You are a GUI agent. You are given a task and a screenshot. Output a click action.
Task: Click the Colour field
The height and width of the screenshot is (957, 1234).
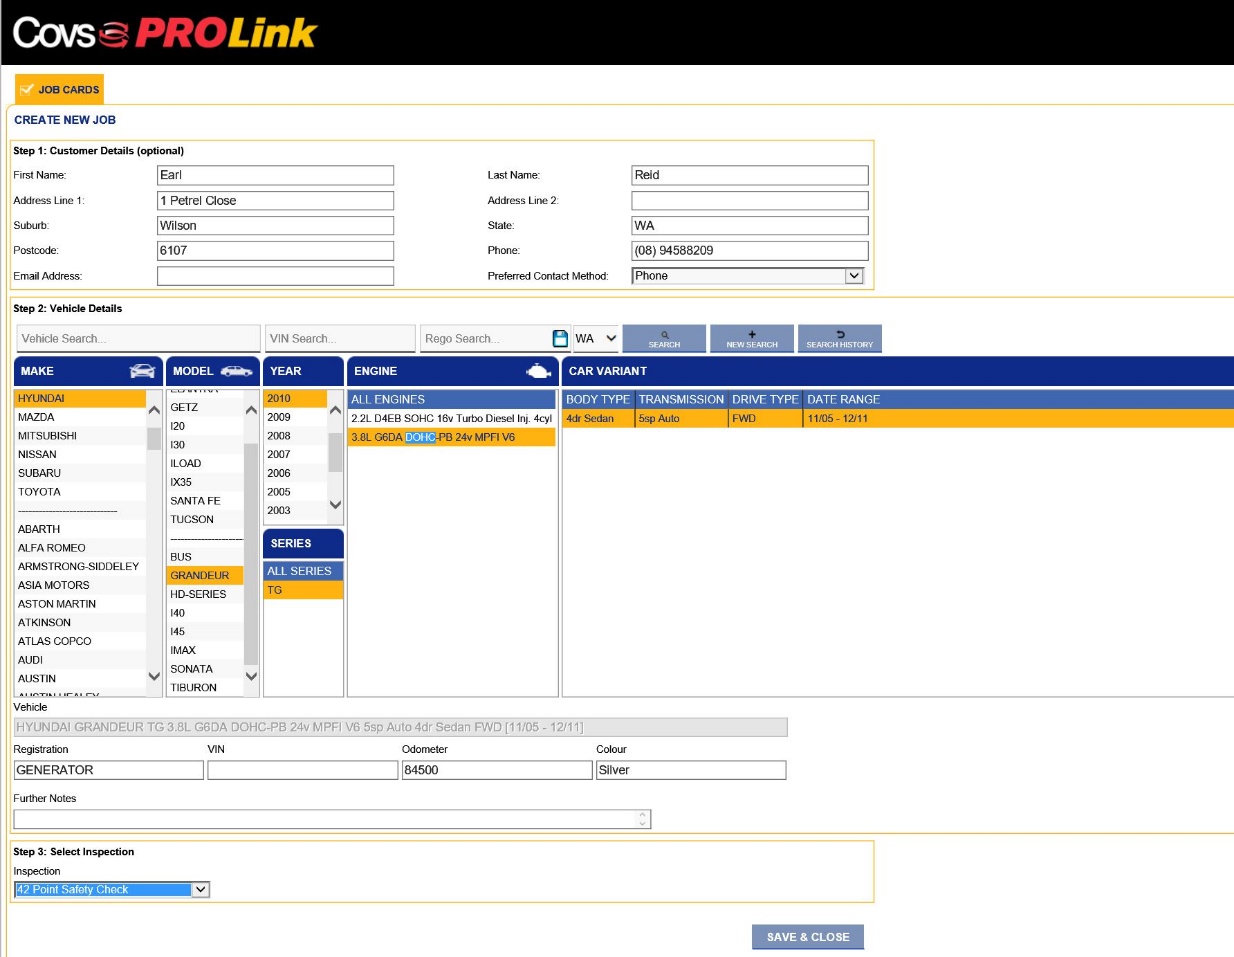[x=691, y=770]
